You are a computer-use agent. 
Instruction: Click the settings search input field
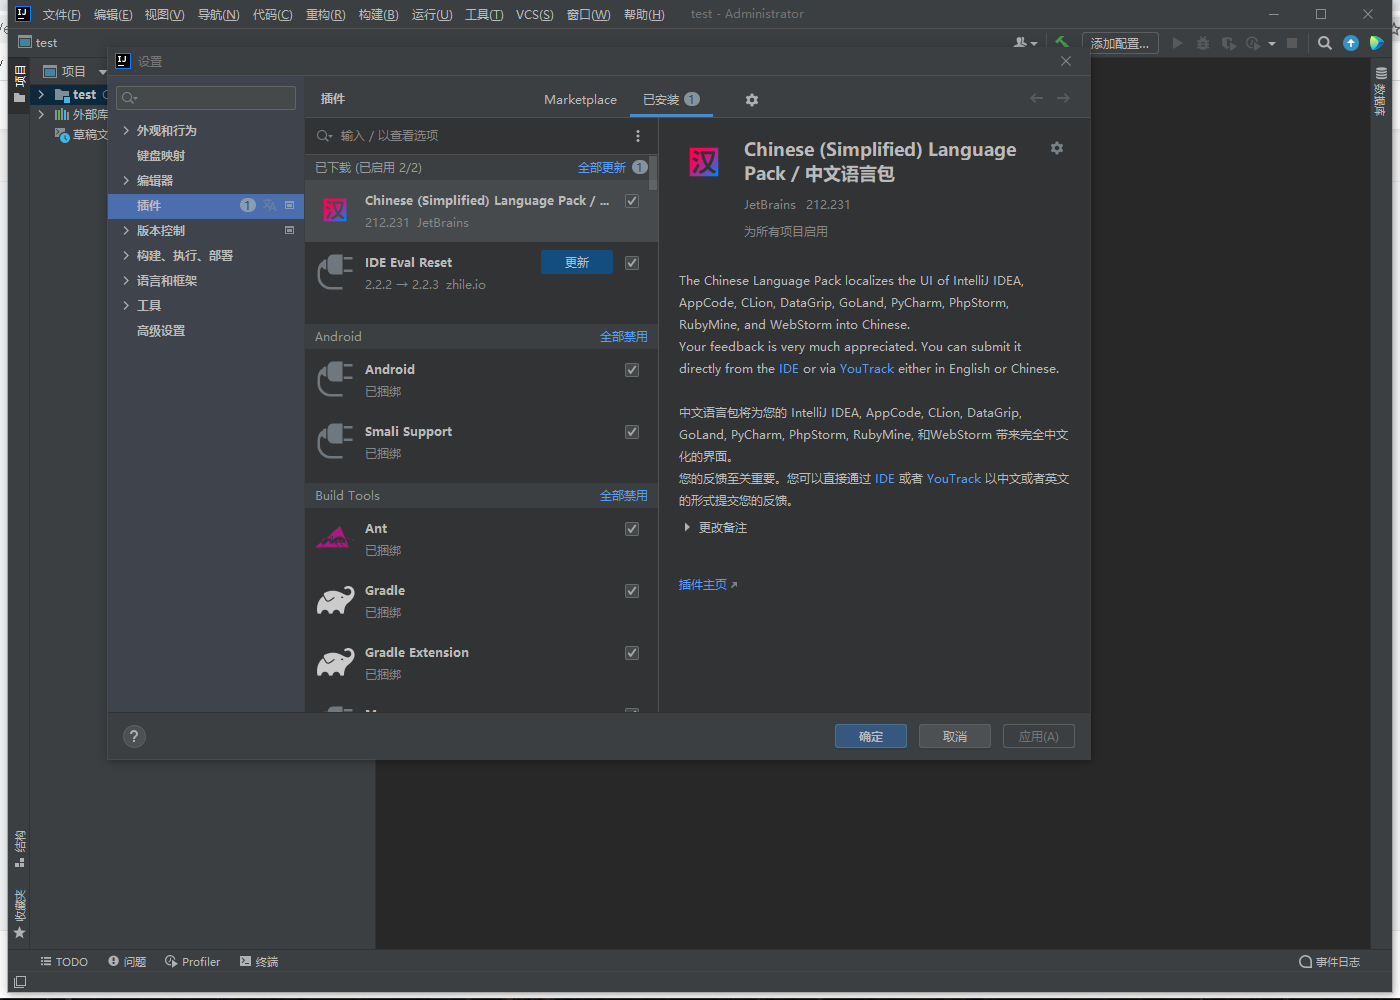206,97
